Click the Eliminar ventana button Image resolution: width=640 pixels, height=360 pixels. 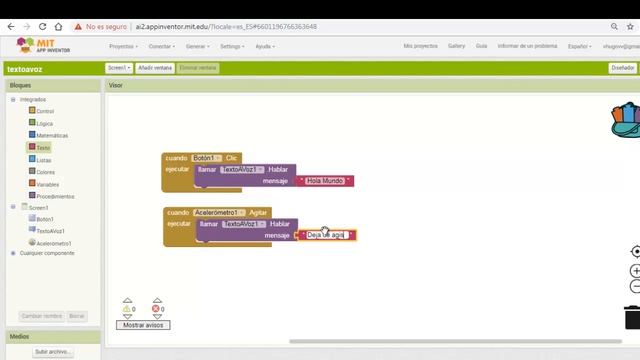[x=198, y=68]
